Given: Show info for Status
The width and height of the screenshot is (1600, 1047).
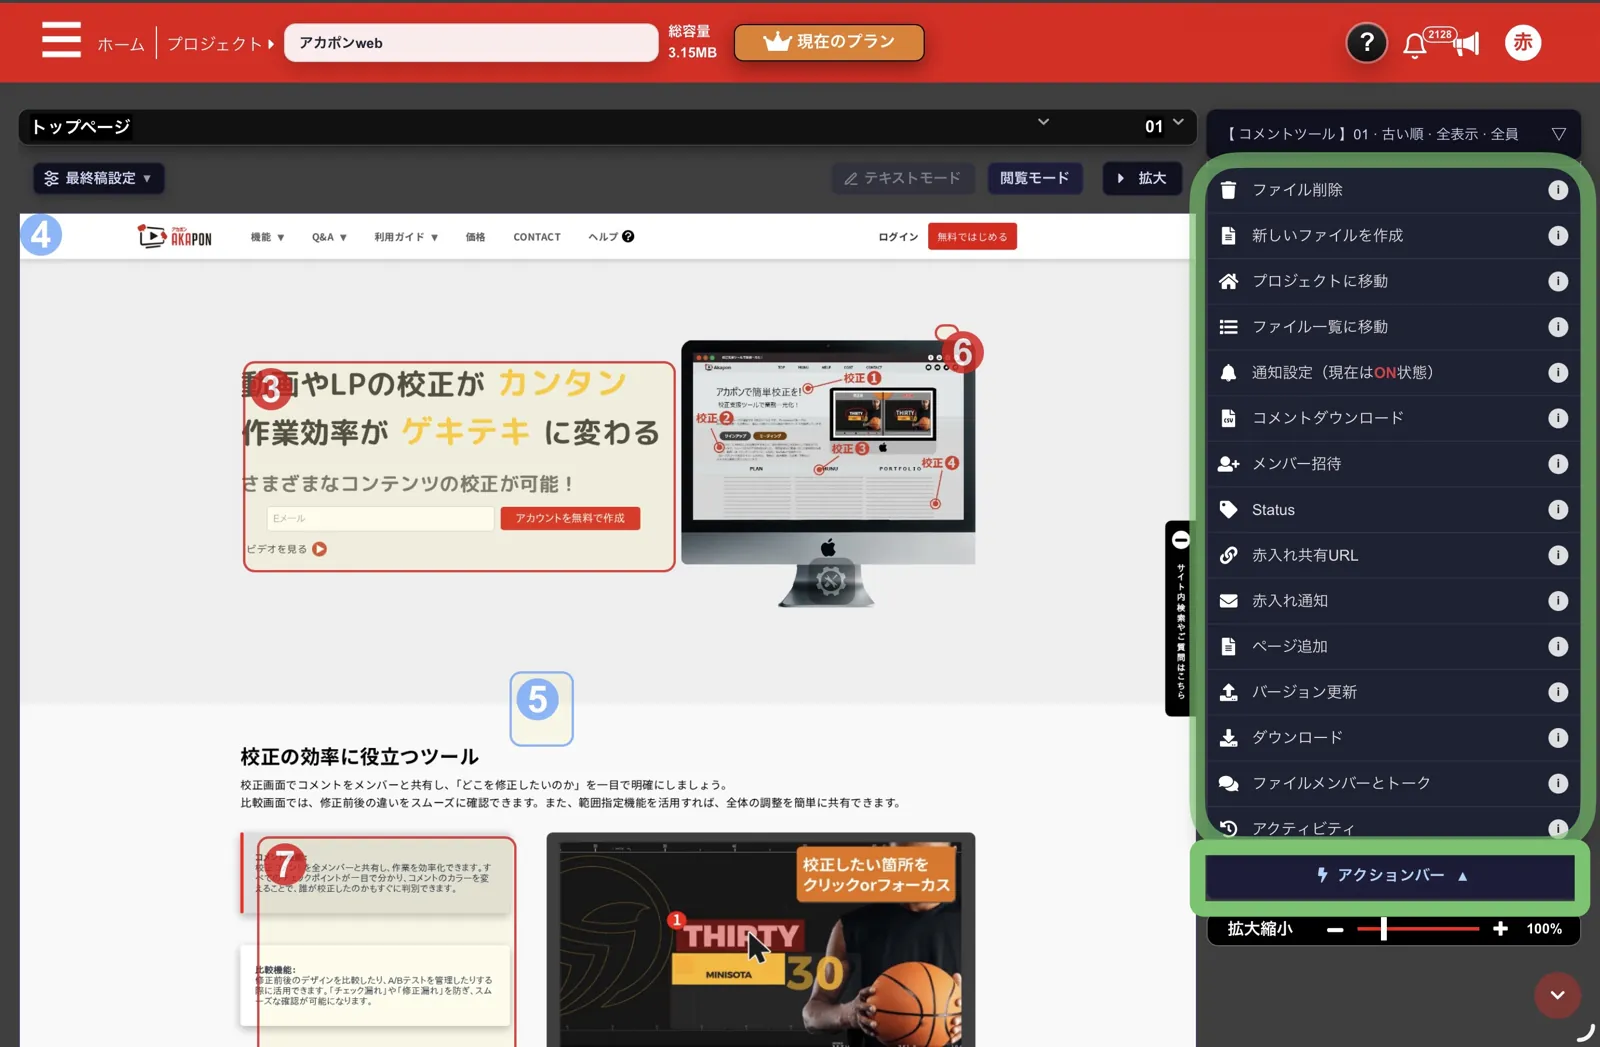Looking at the screenshot, I should (x=1557, y=510).
